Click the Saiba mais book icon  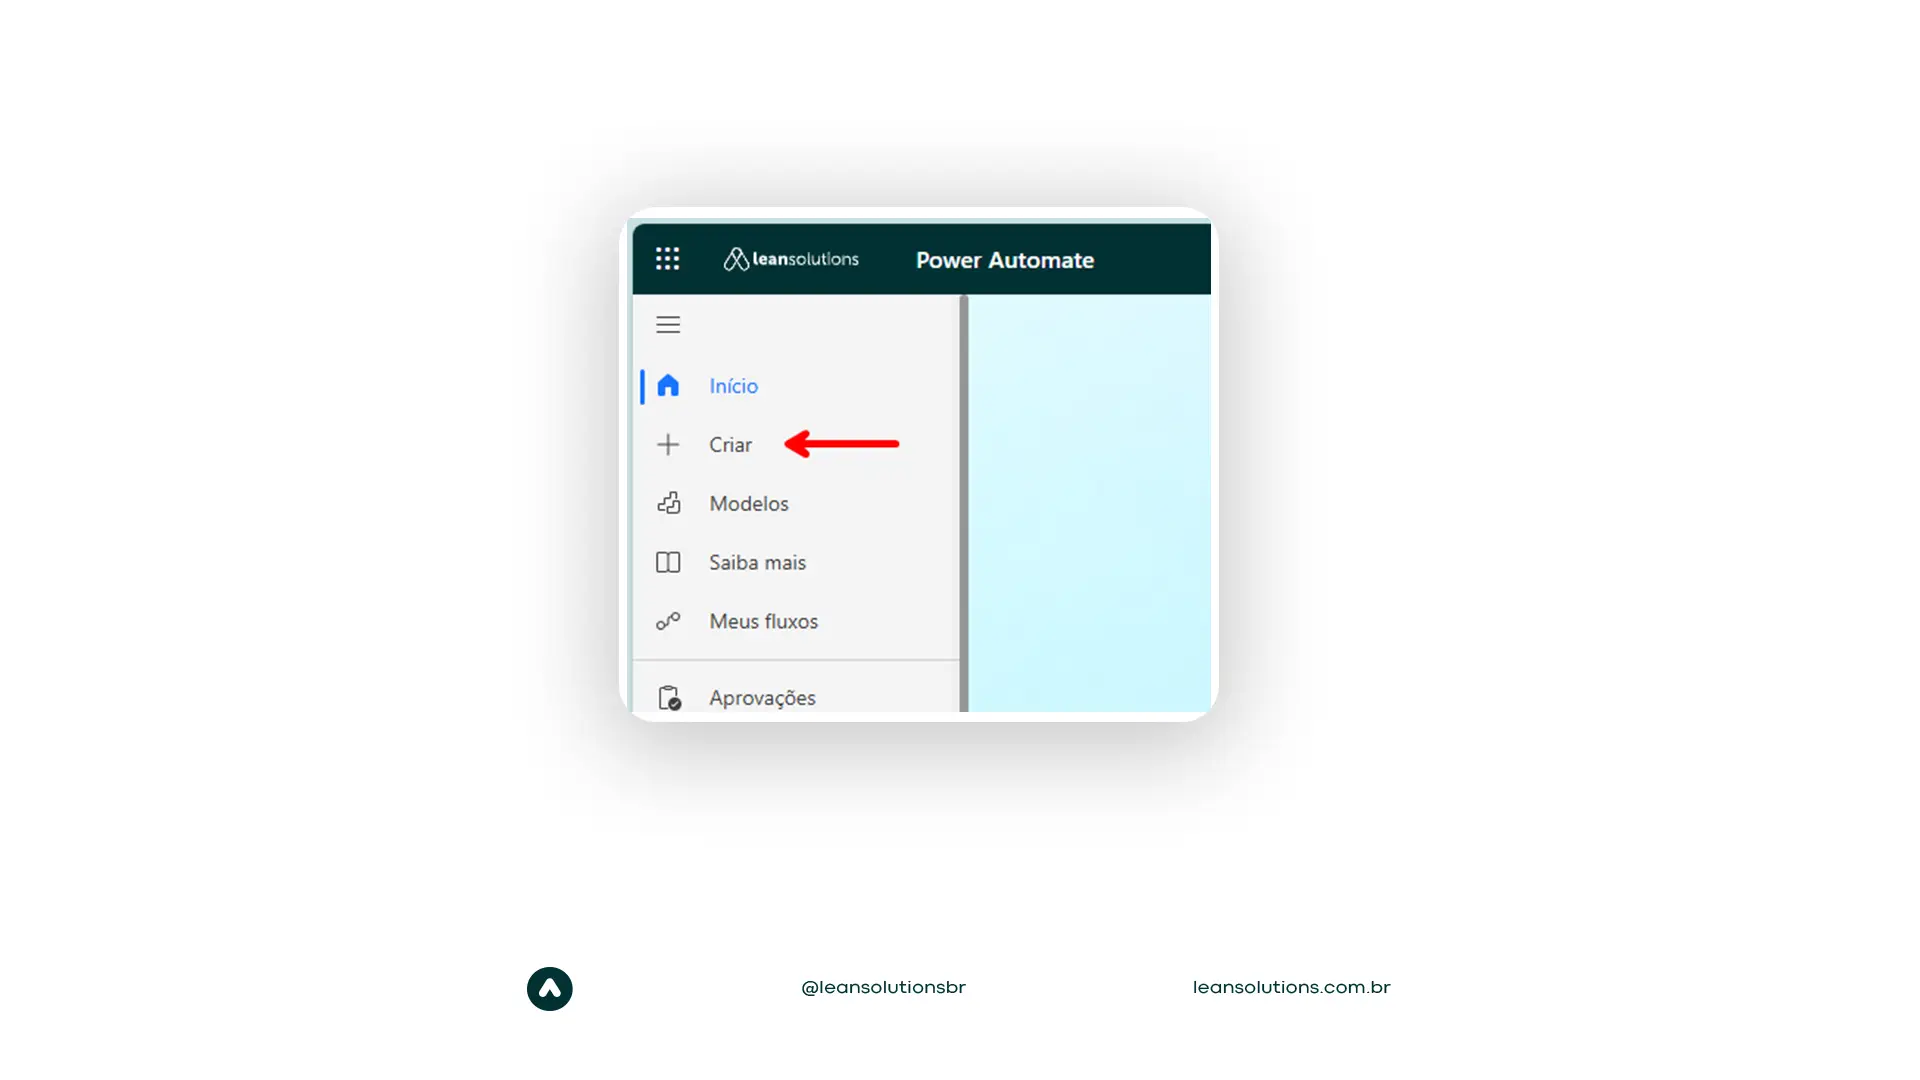(668, 562)
